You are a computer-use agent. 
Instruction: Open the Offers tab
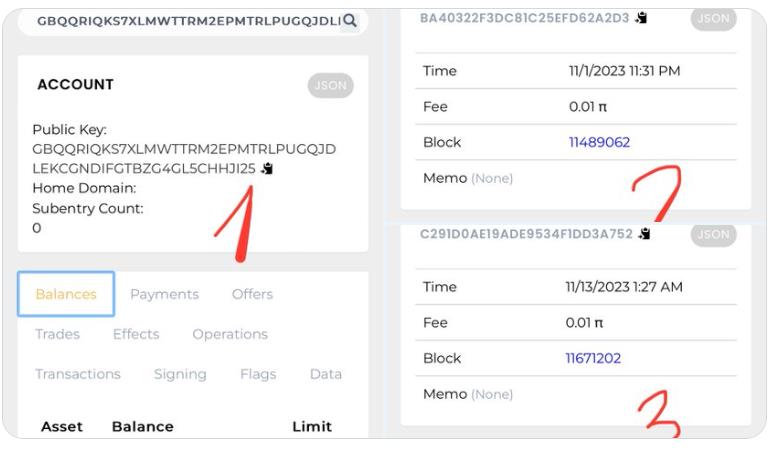click(253, 294)
